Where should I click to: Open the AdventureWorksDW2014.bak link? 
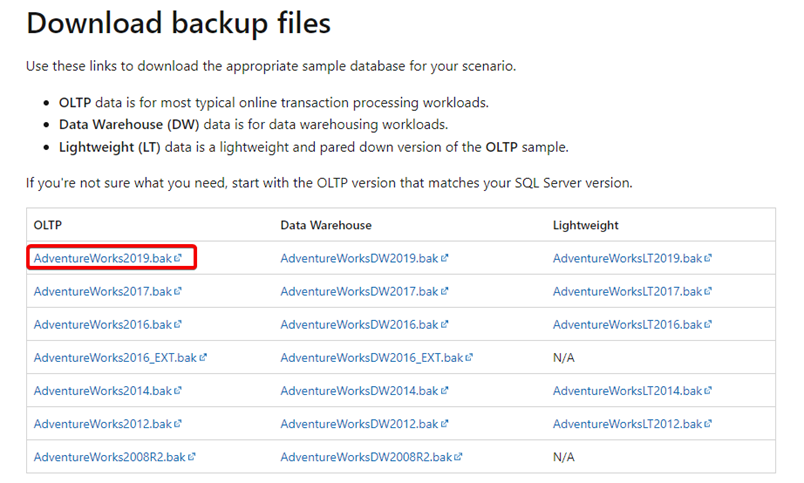coord(359,391)
